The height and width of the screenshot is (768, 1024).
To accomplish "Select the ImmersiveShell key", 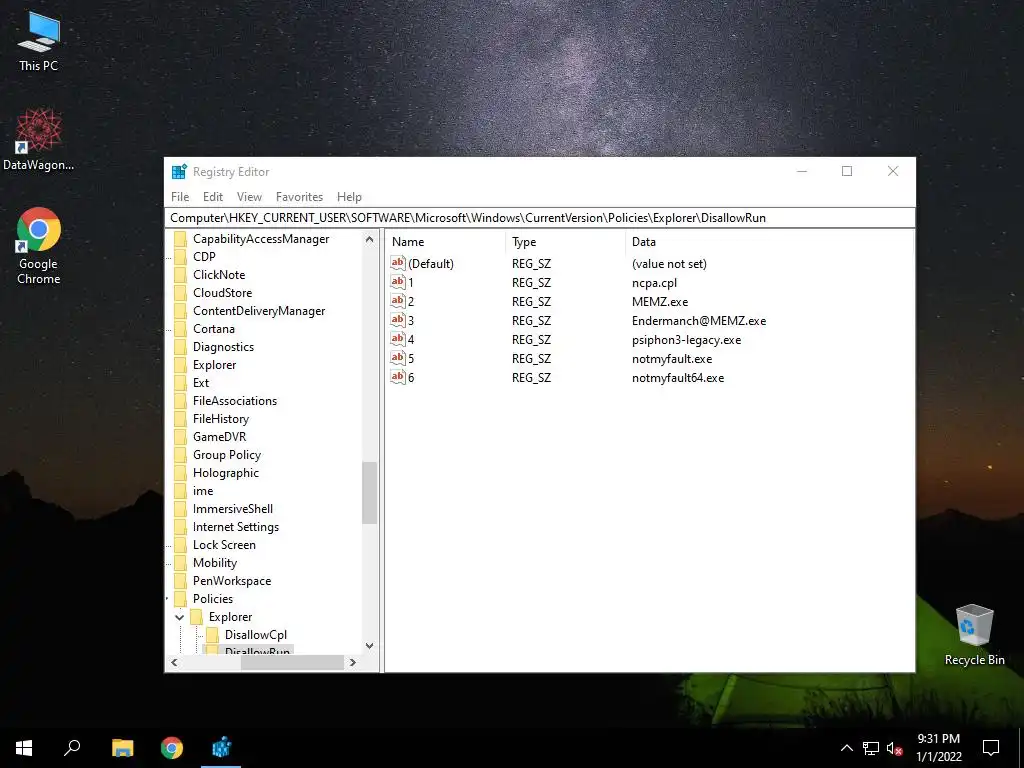I will click(232, 509).
